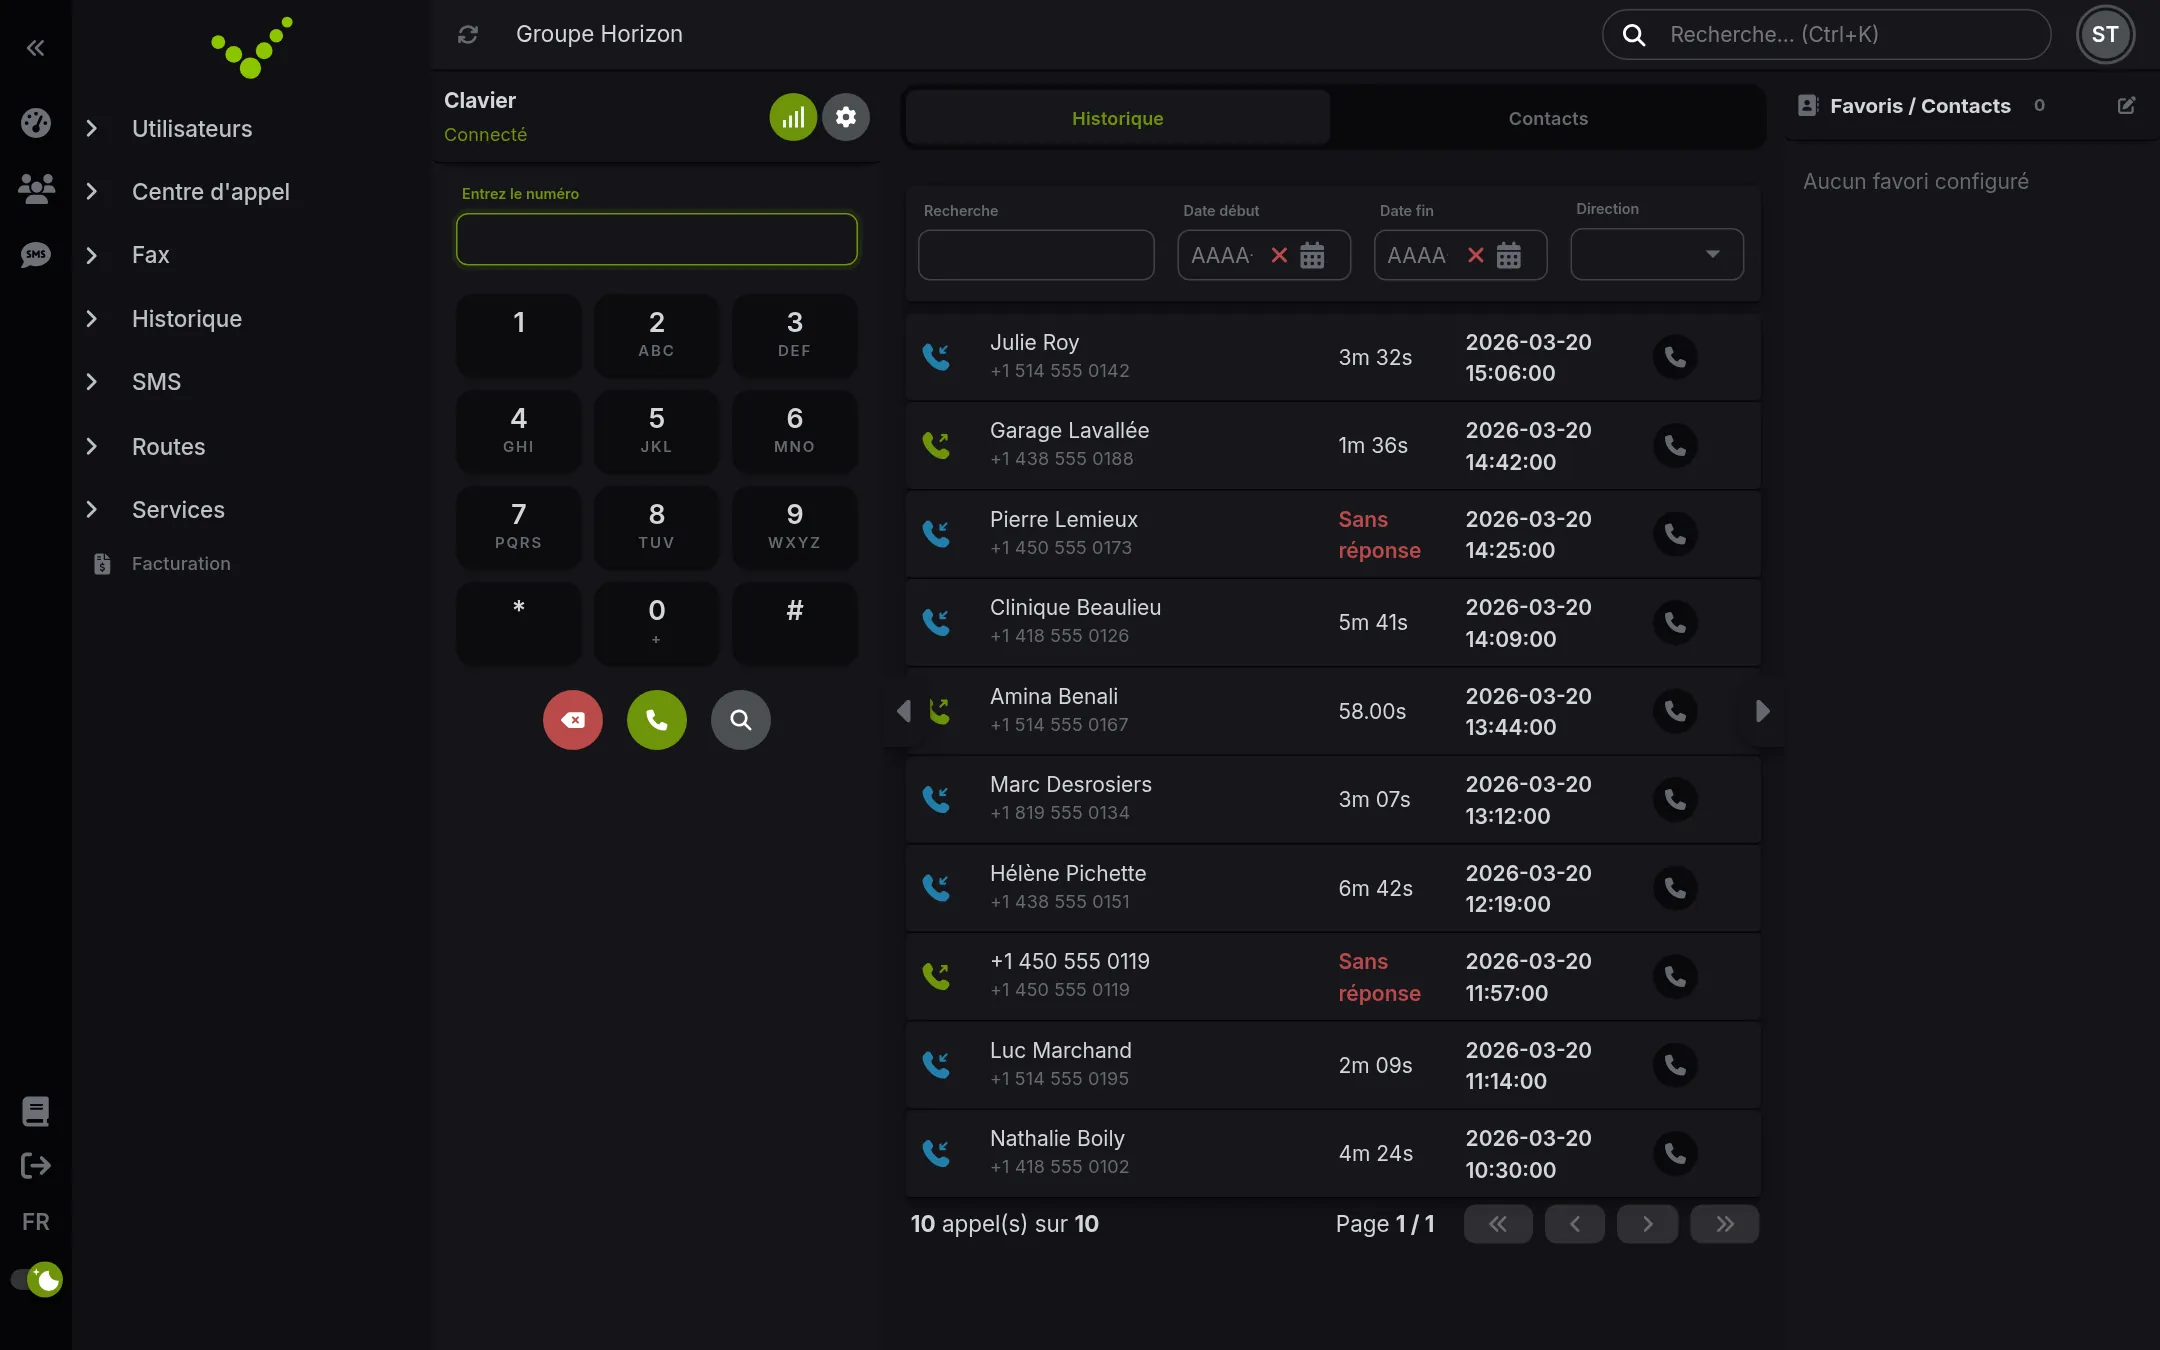The image size is (2160, 1350).
Task: Select the Historique tab
Action: 1117,118
